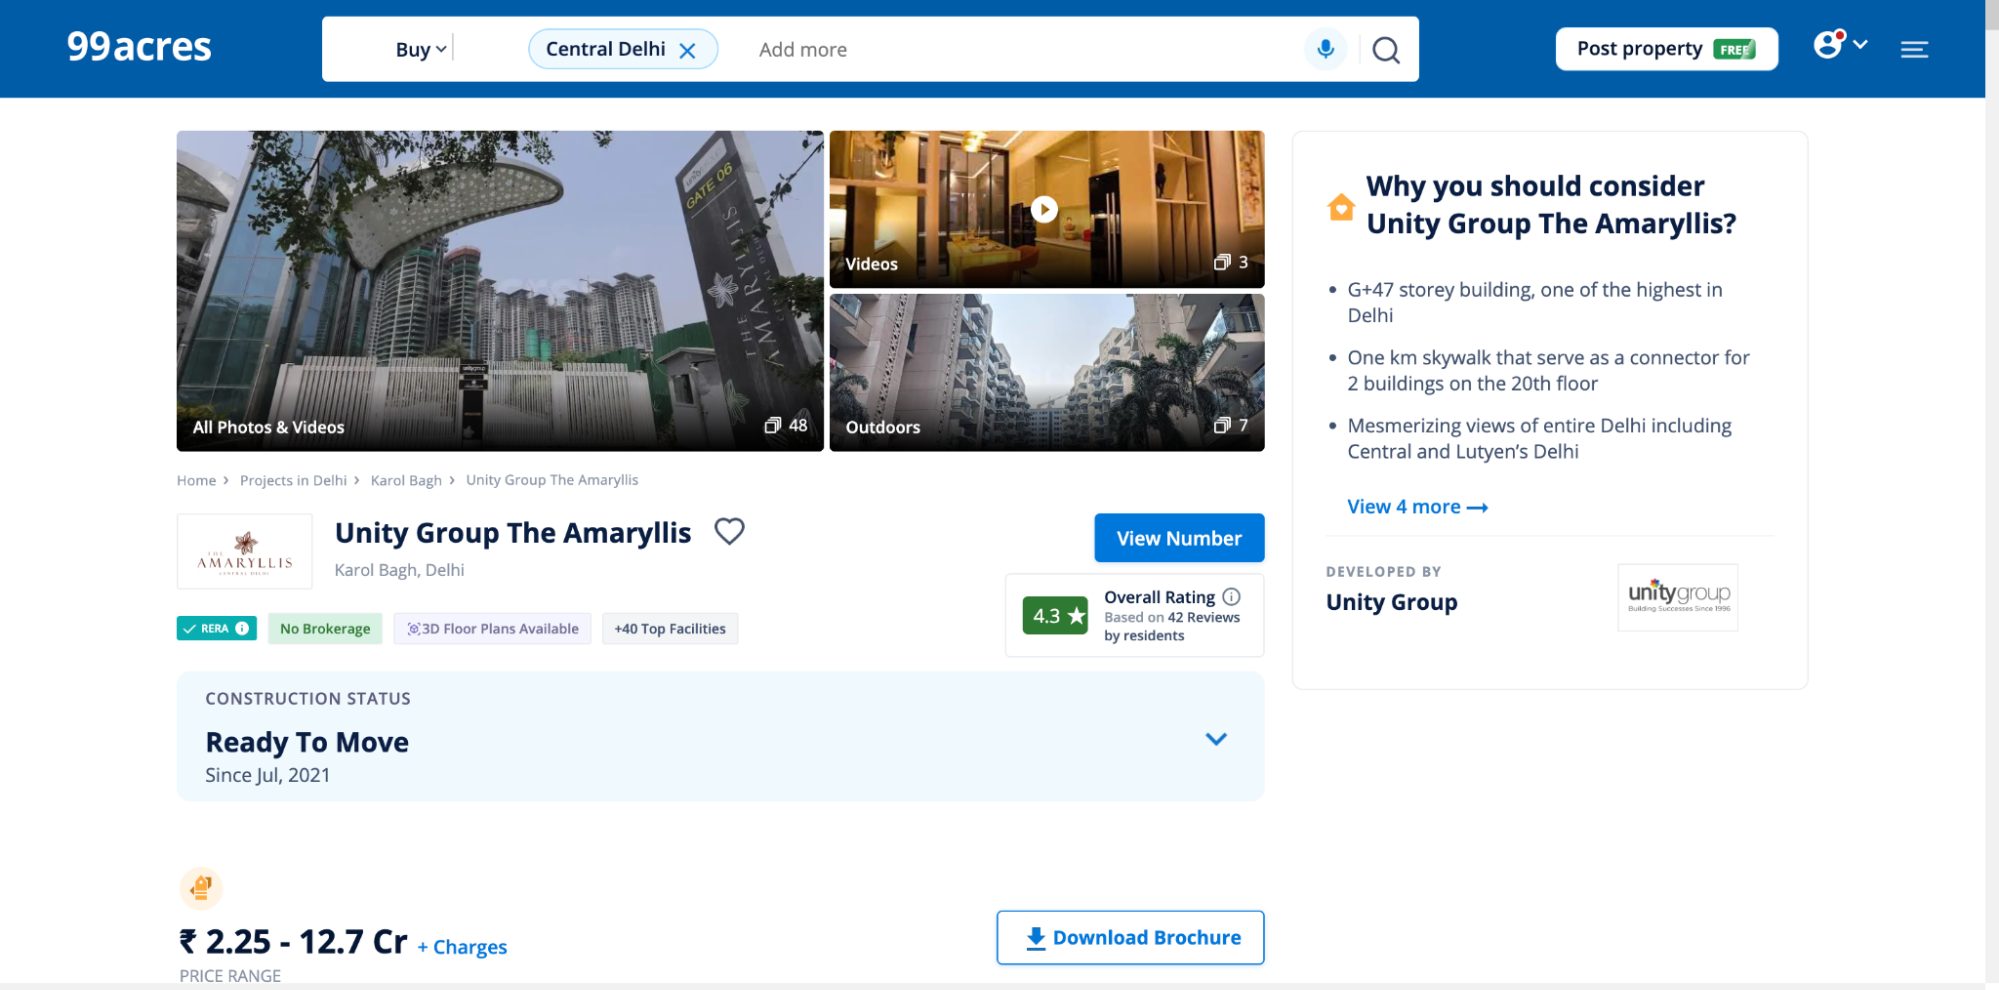Screen dimensions: 1999x990
Task: Open the Buy category dropdown
Action: point(421,49)
